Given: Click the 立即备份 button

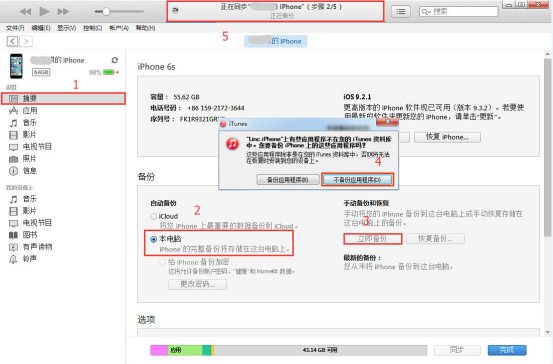Looking at the screenshot, I should pyautogui.click(x=372, y=239).
